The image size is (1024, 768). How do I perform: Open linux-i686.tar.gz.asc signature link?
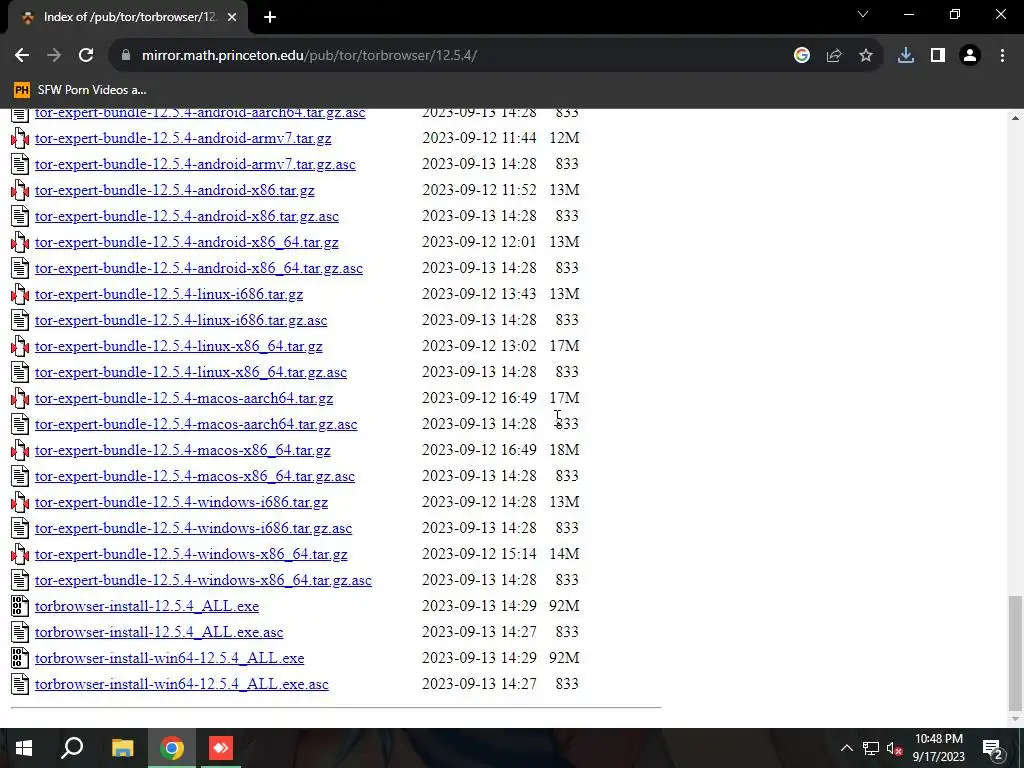click(x=181, y=320)
